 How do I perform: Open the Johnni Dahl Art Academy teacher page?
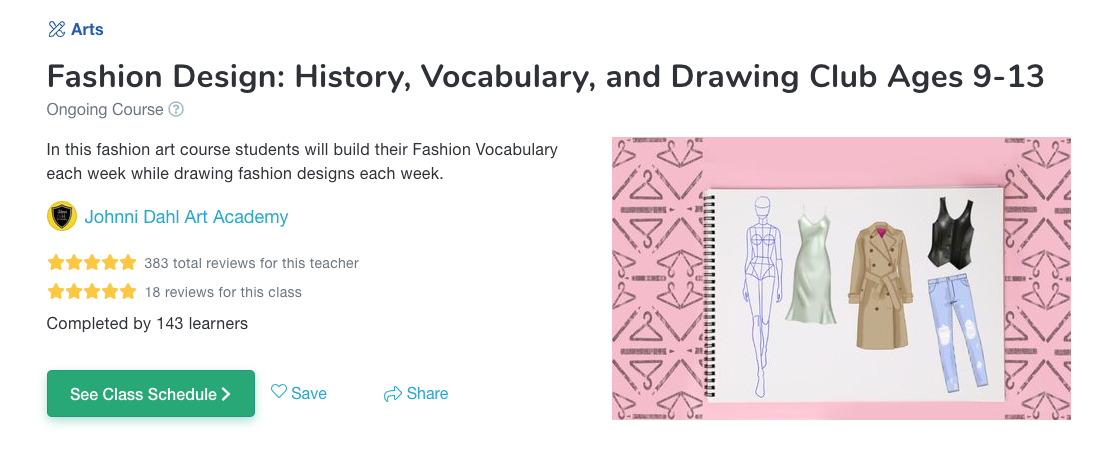tap(186, 216)
